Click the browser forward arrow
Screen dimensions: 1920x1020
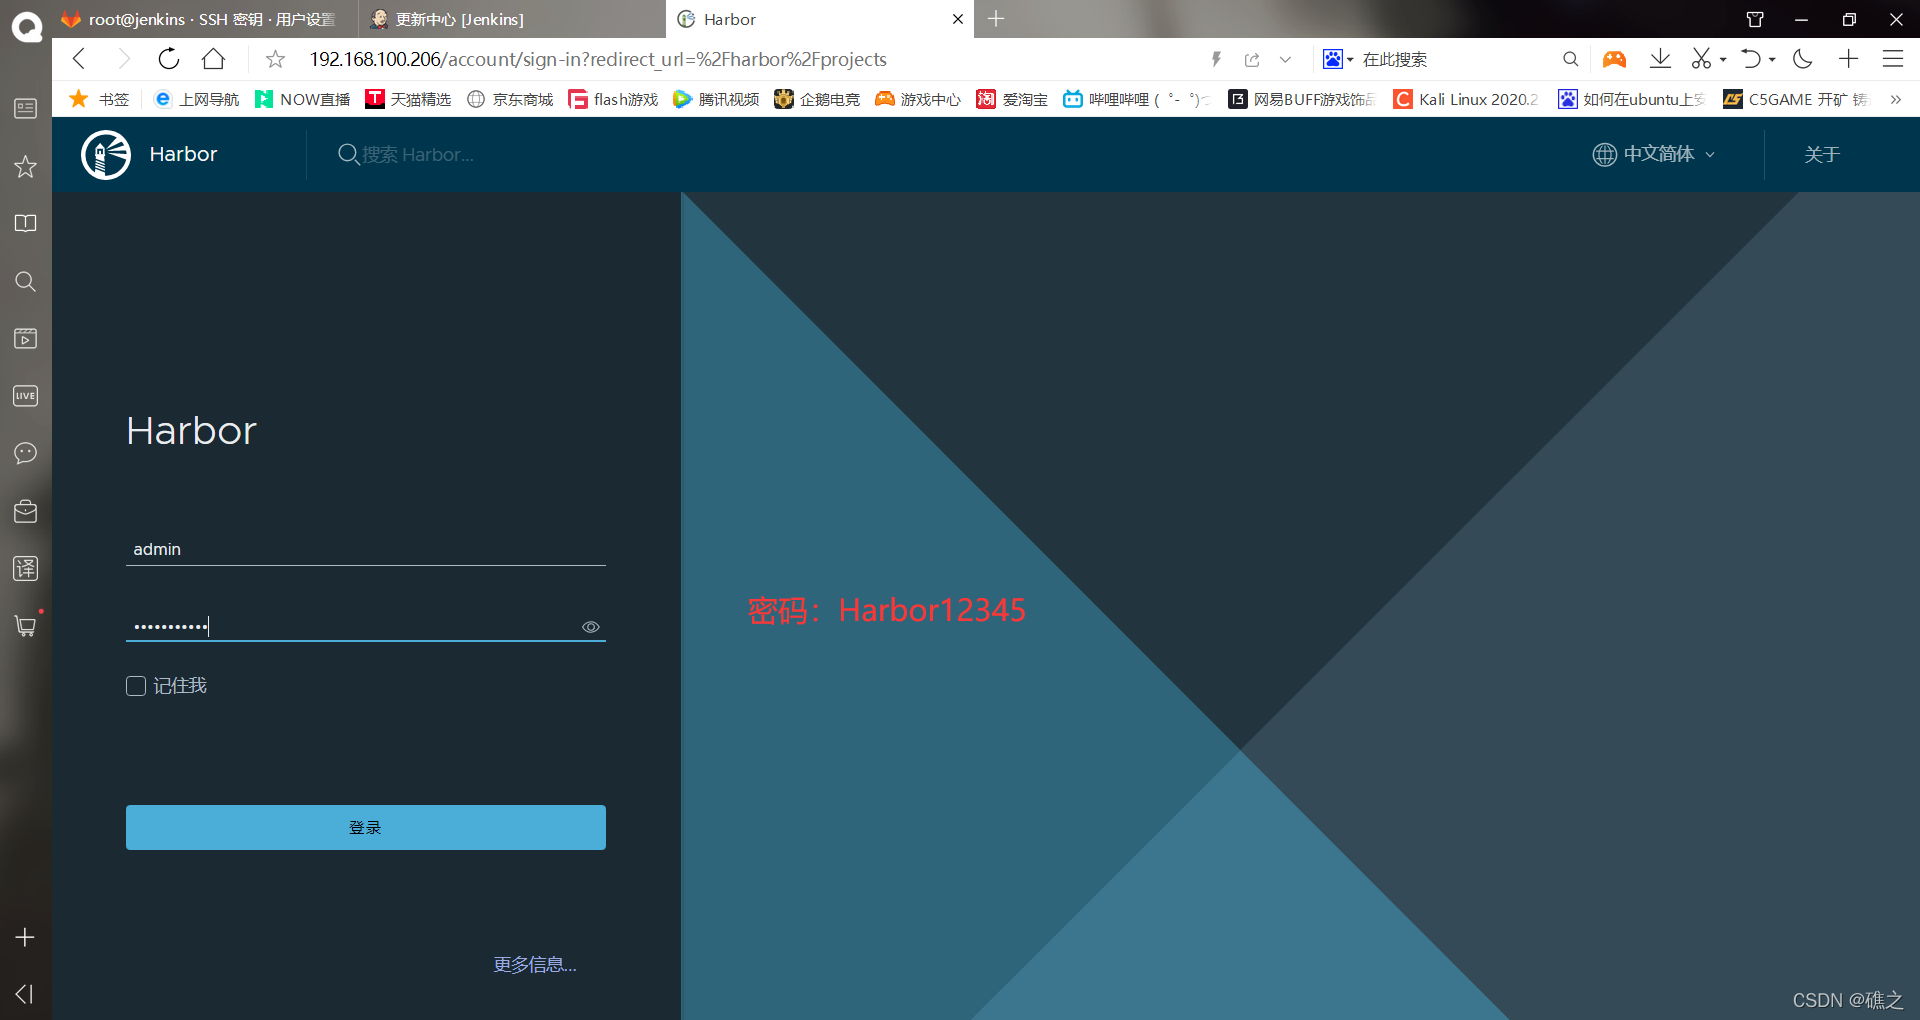click(x=123, y=59)
